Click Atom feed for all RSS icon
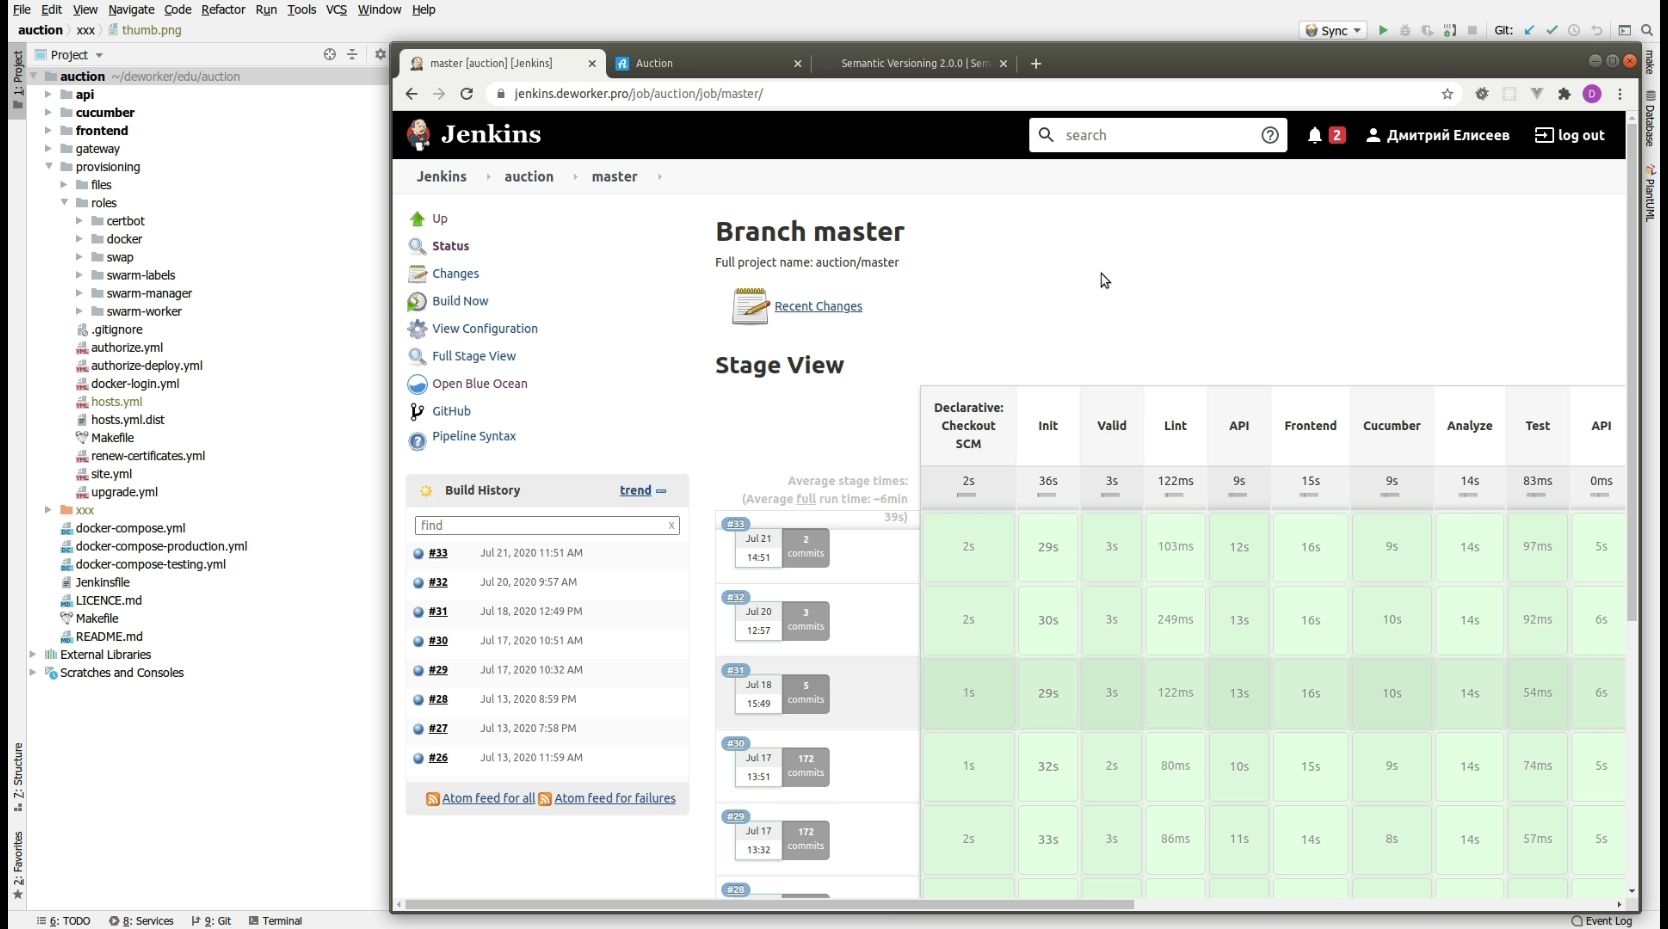 433,799
